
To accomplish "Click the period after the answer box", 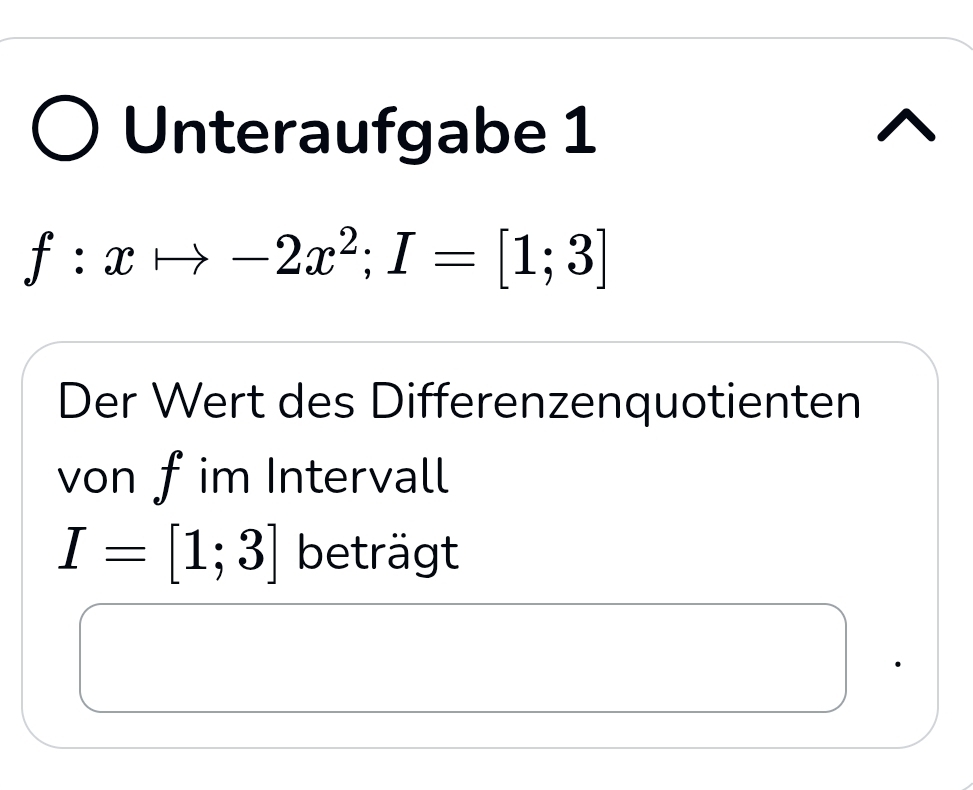I will (x=897, y=662).
